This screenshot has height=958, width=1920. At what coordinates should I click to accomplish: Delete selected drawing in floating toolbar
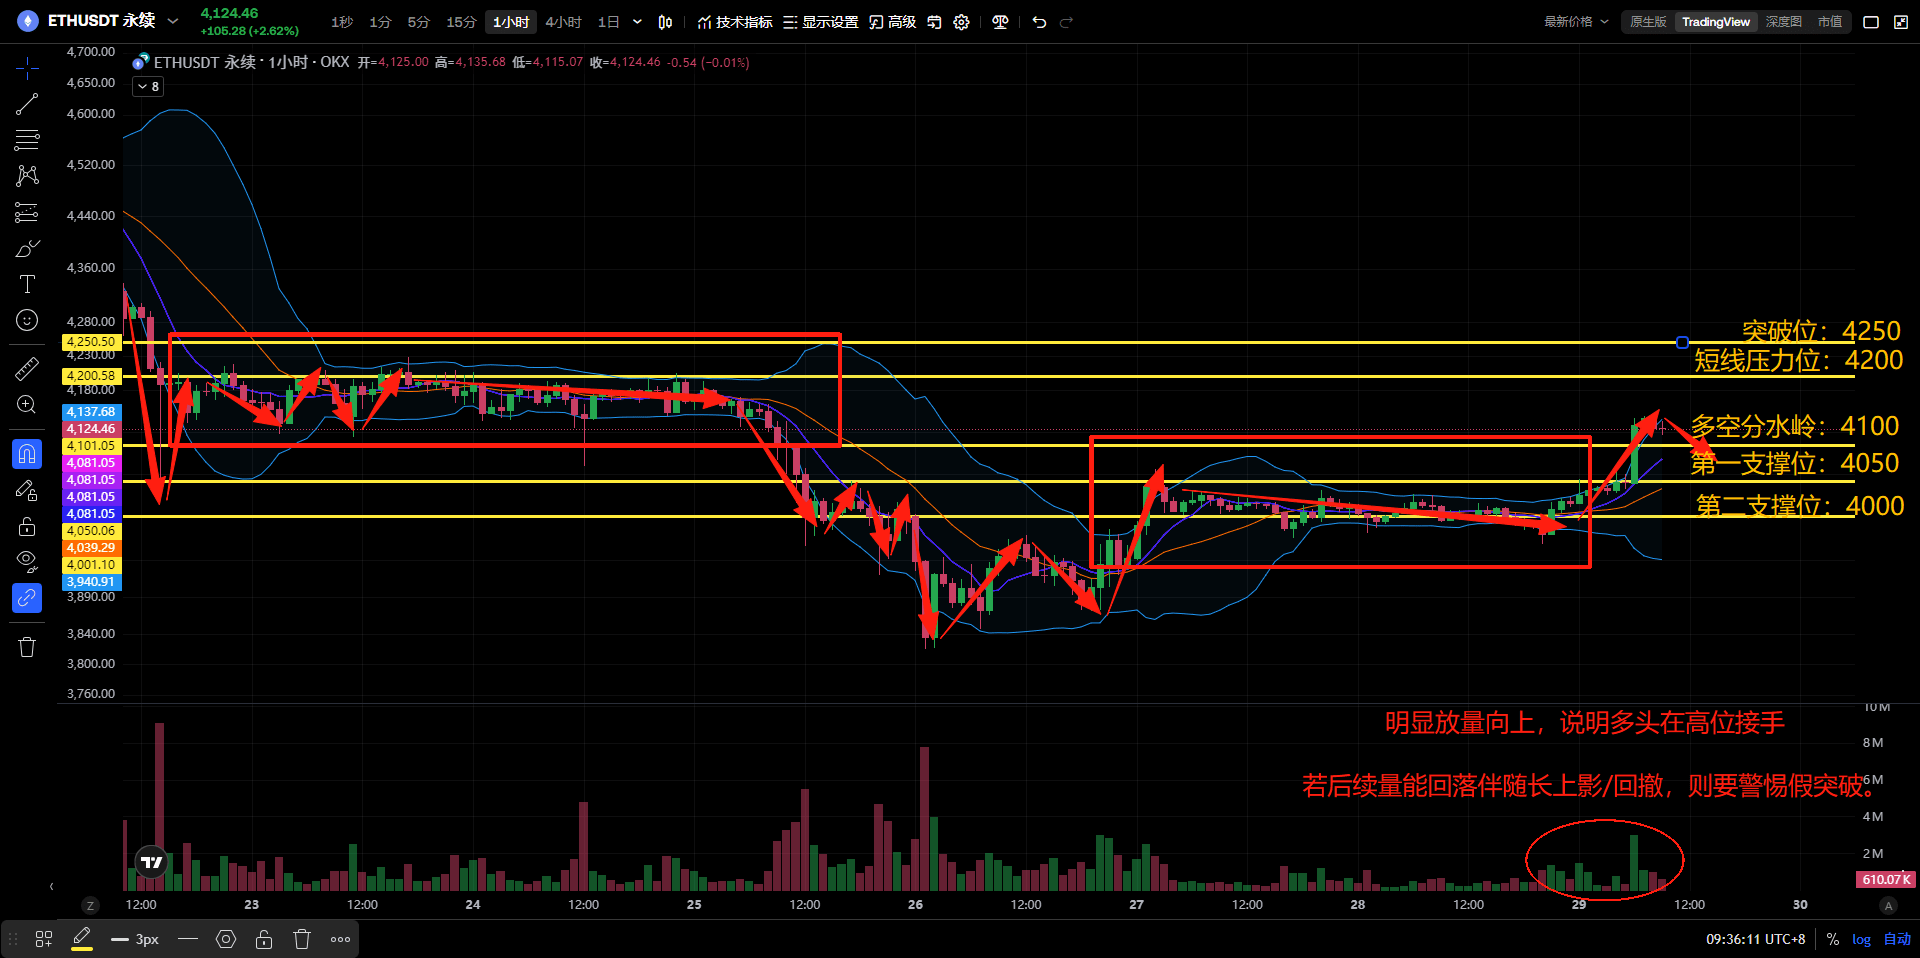pos(302,939)
